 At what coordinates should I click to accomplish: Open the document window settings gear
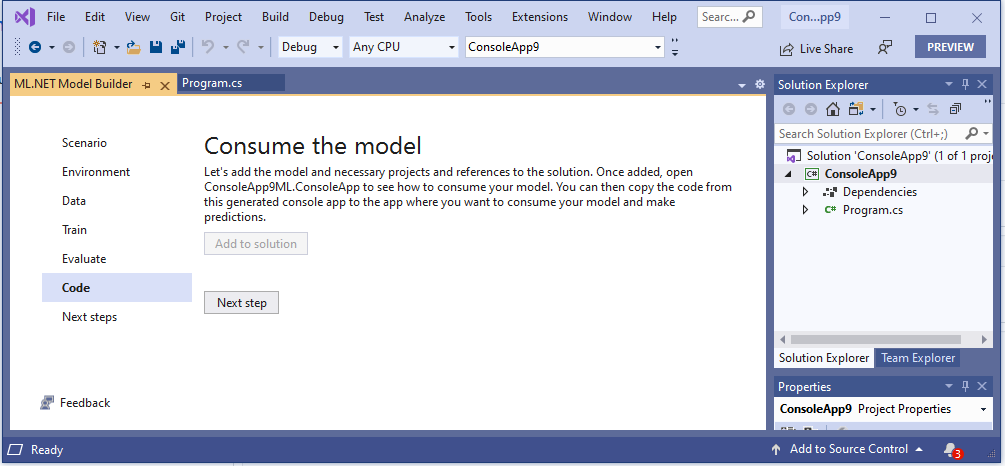pyautogui.click(x=760, y=84)
